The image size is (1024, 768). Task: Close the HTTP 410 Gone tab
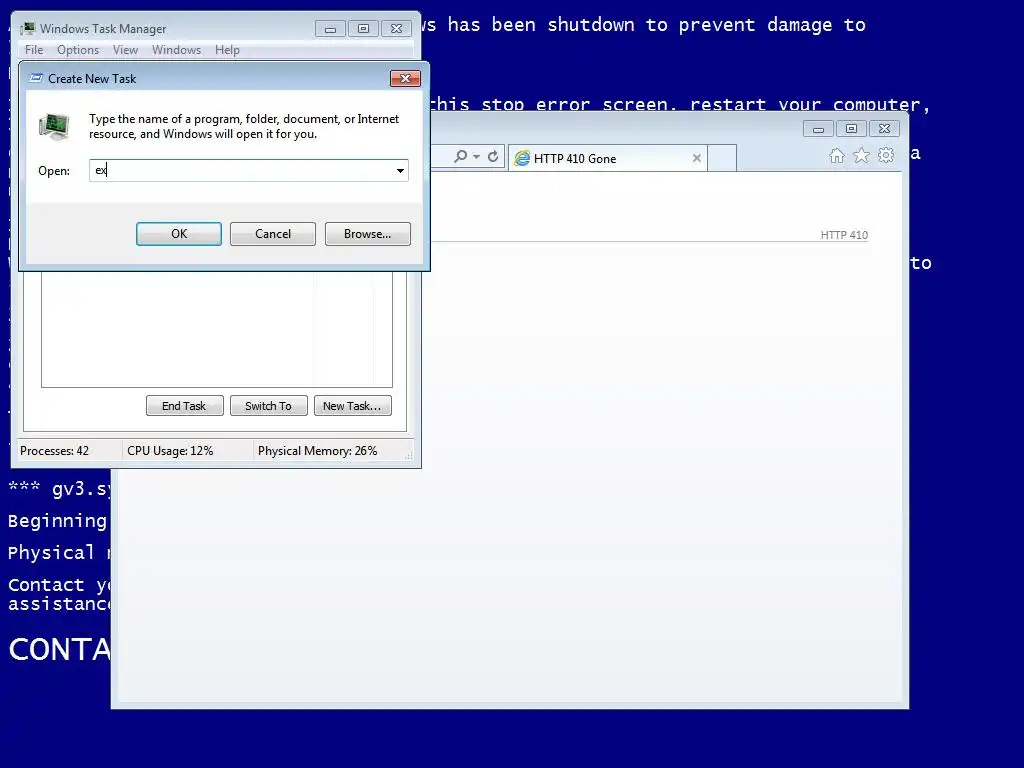[x=696, y=158]
